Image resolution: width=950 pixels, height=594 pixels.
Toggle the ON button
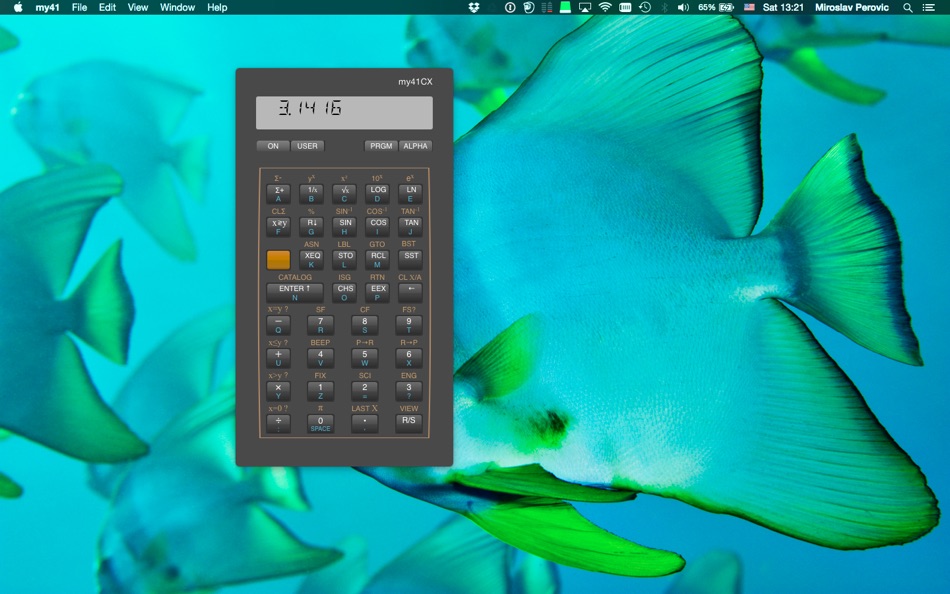(x=273, y=146)
